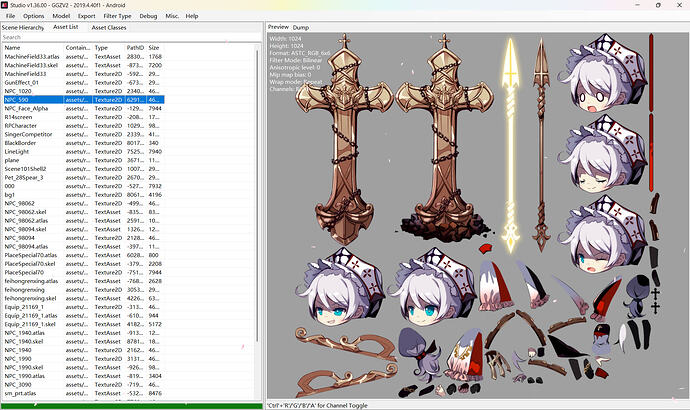Select the Equip_21169_1.skel row
The width and height of the screenshot is (690, 410).
coord(84,324)
